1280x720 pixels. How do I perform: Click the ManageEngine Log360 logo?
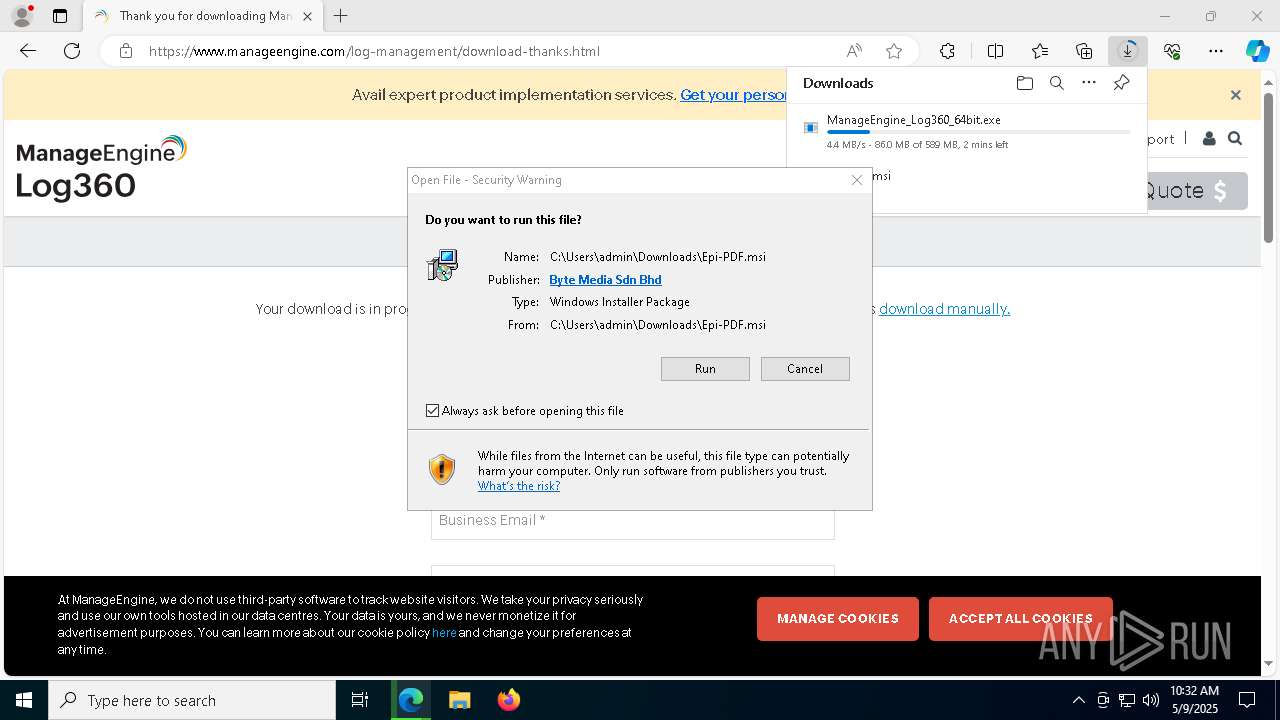[x=101, y=168]
